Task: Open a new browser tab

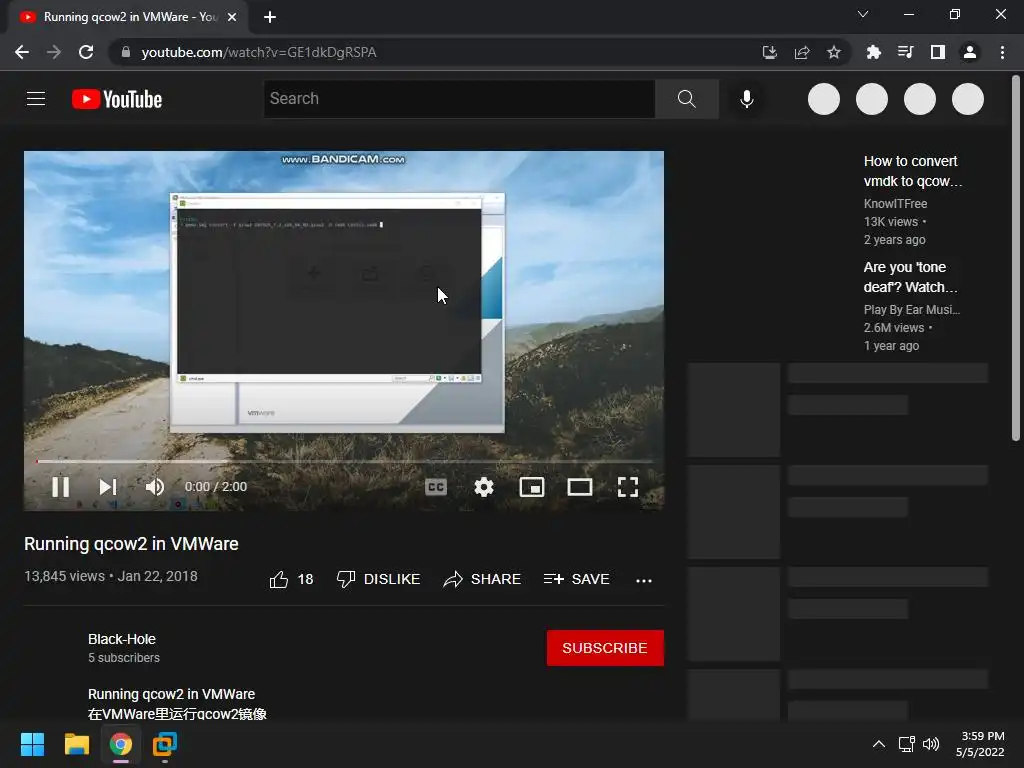Action: tap(270, 17)
